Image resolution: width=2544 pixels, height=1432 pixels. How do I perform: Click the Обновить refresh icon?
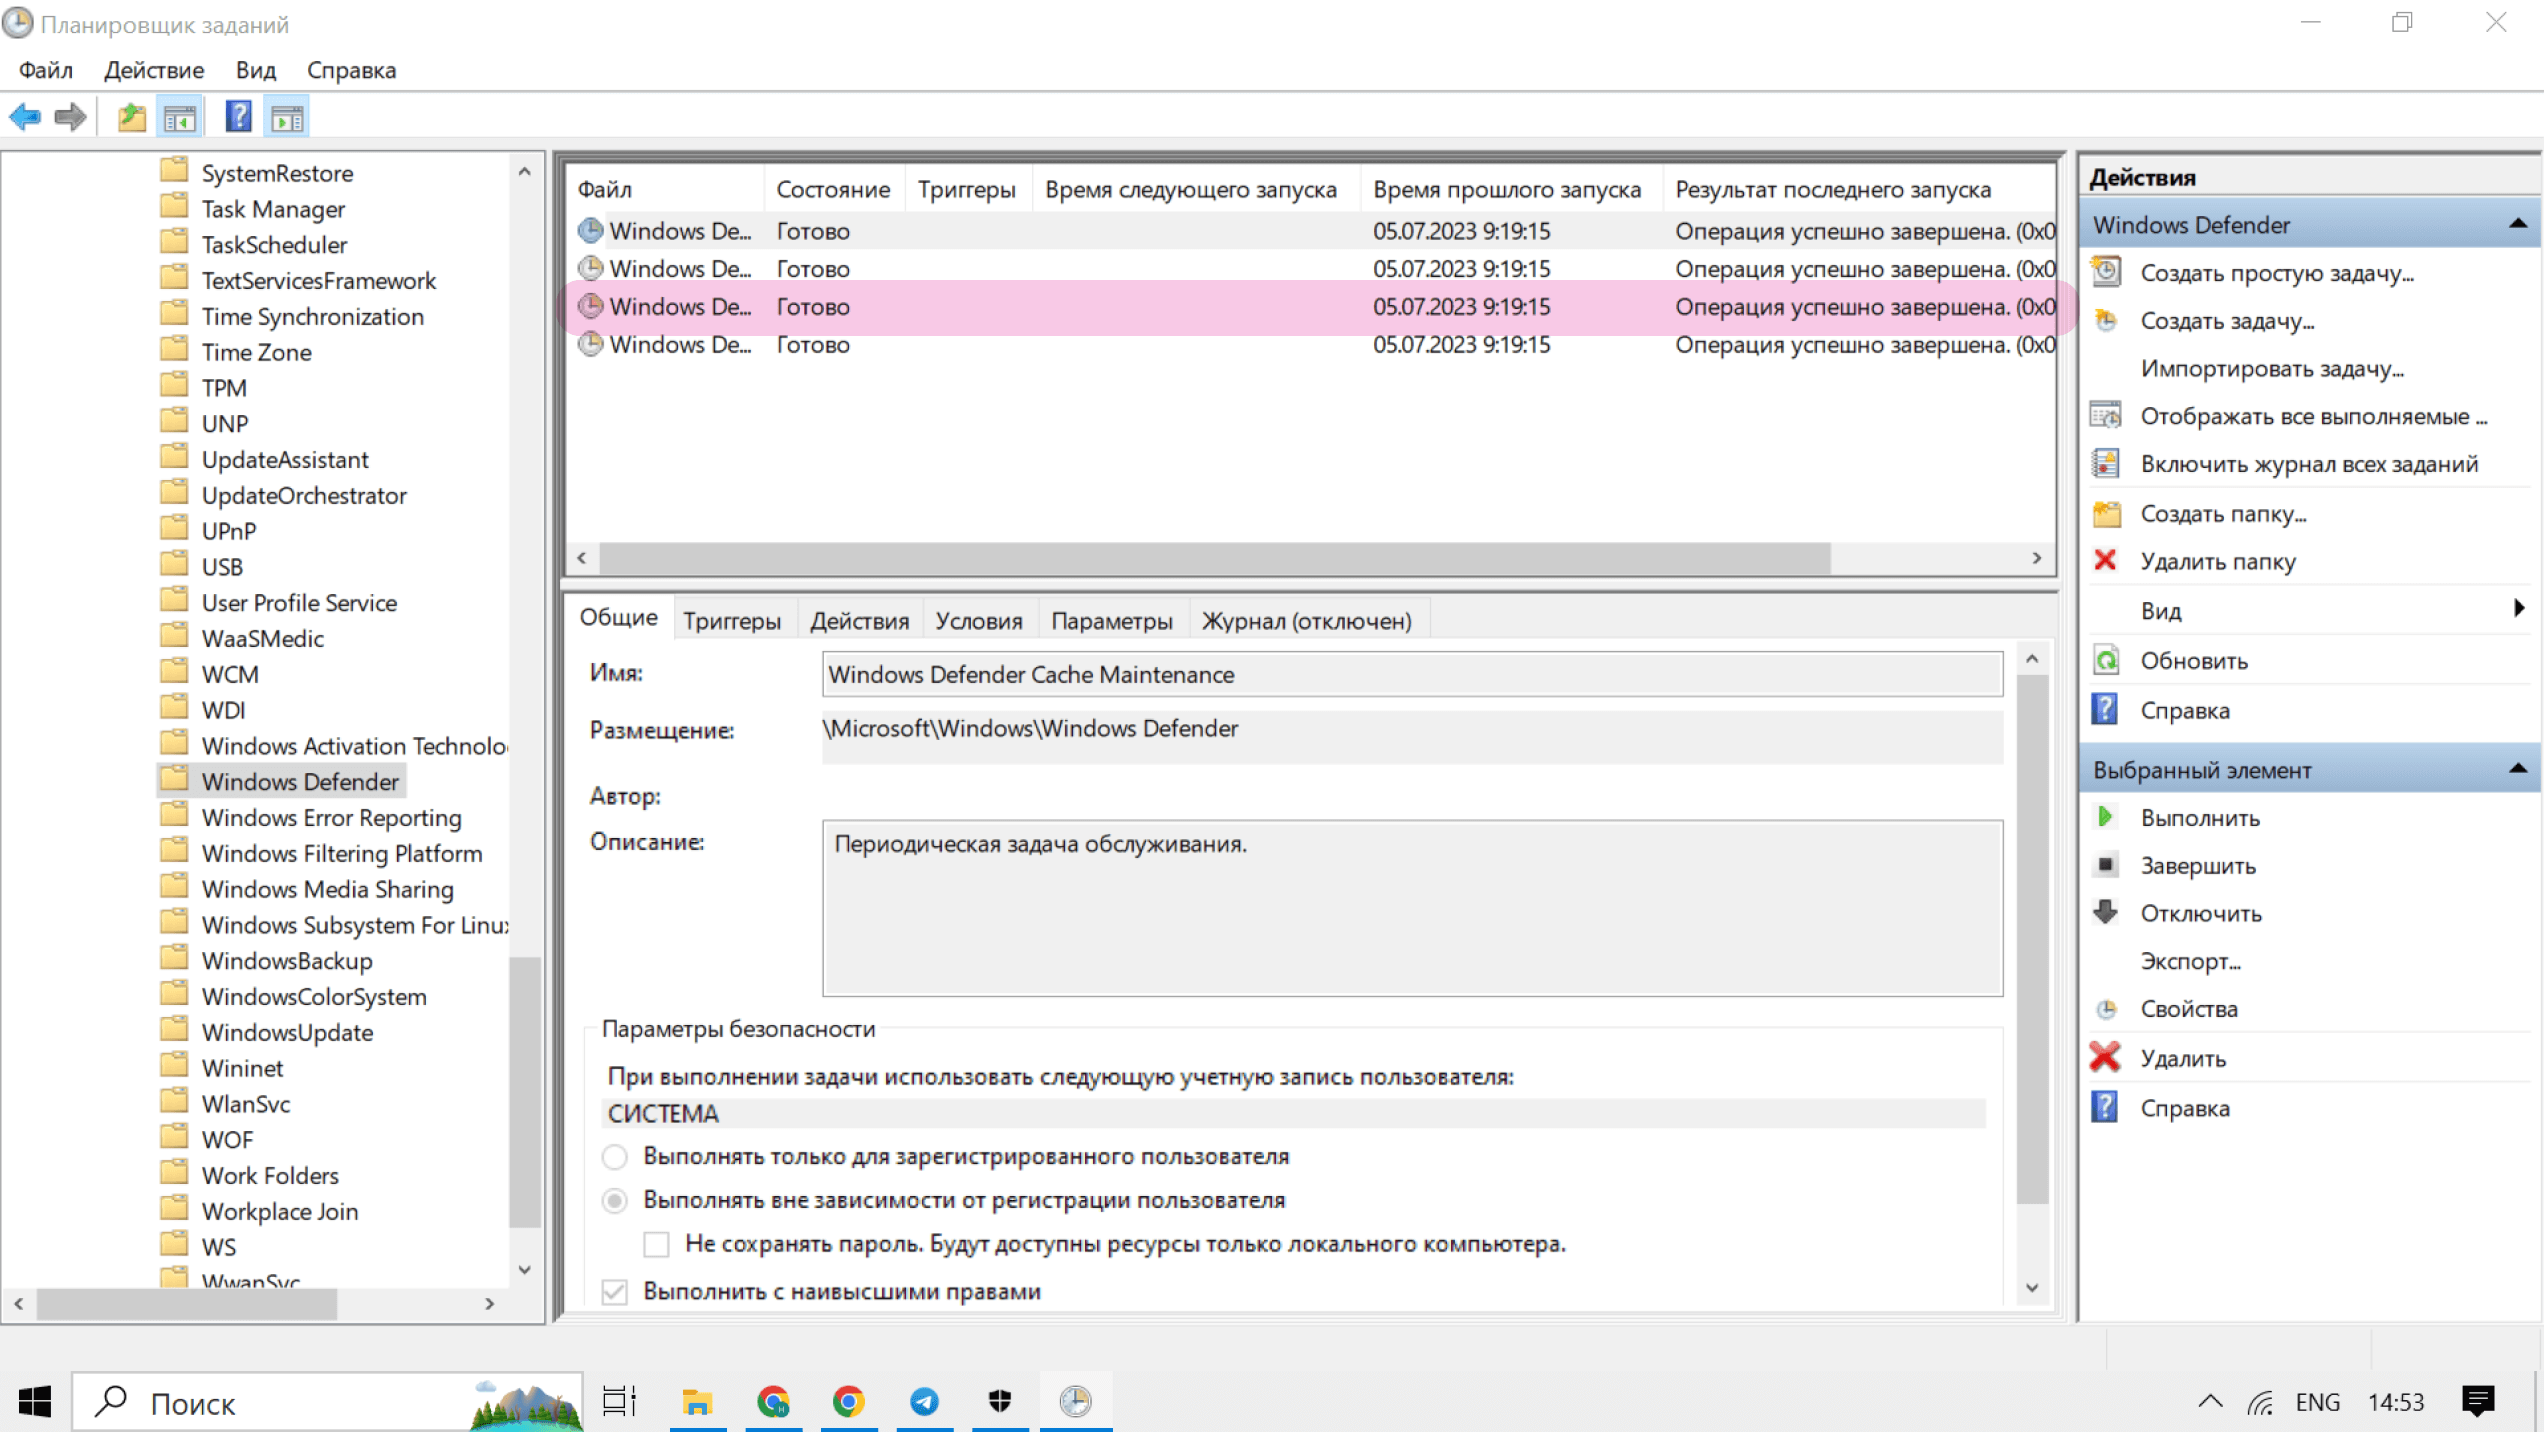click(x=2106, y=660)
